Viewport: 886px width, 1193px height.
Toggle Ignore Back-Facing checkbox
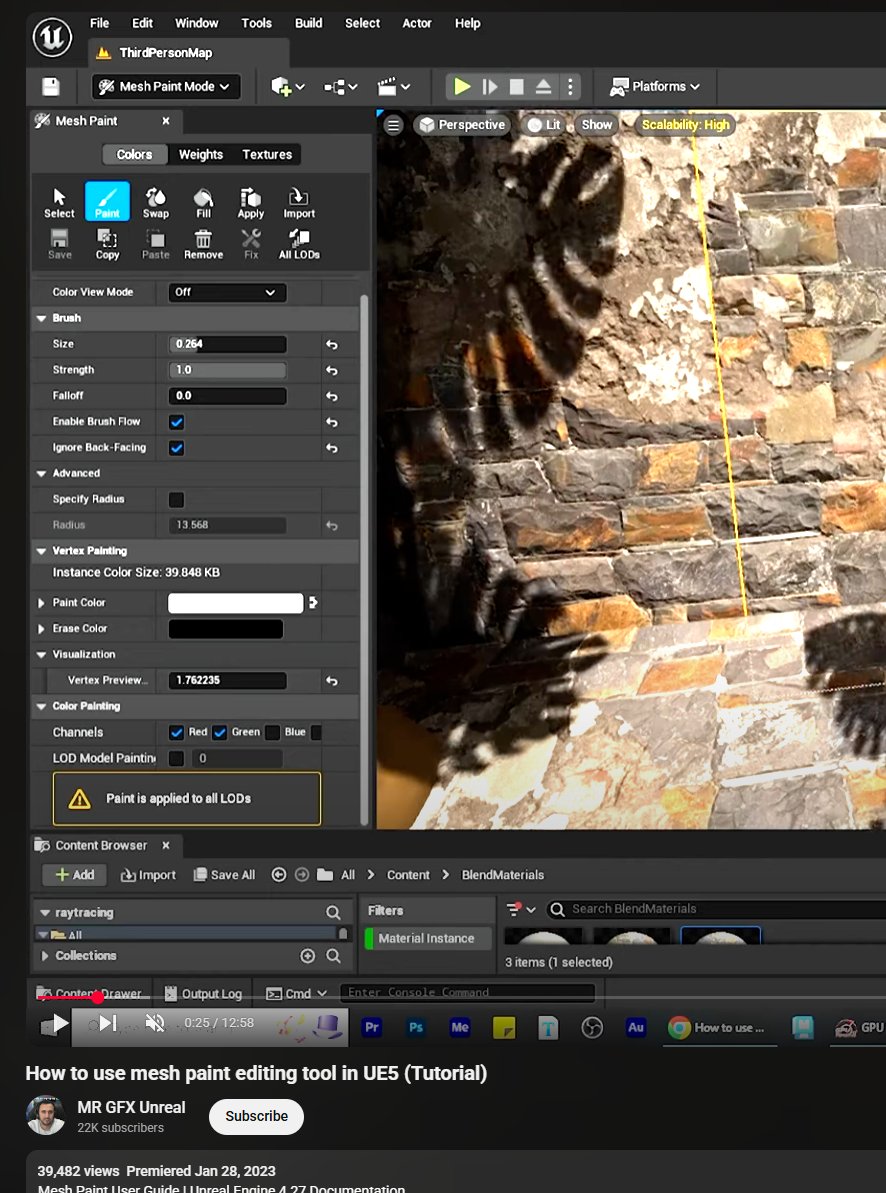(177, 448)
